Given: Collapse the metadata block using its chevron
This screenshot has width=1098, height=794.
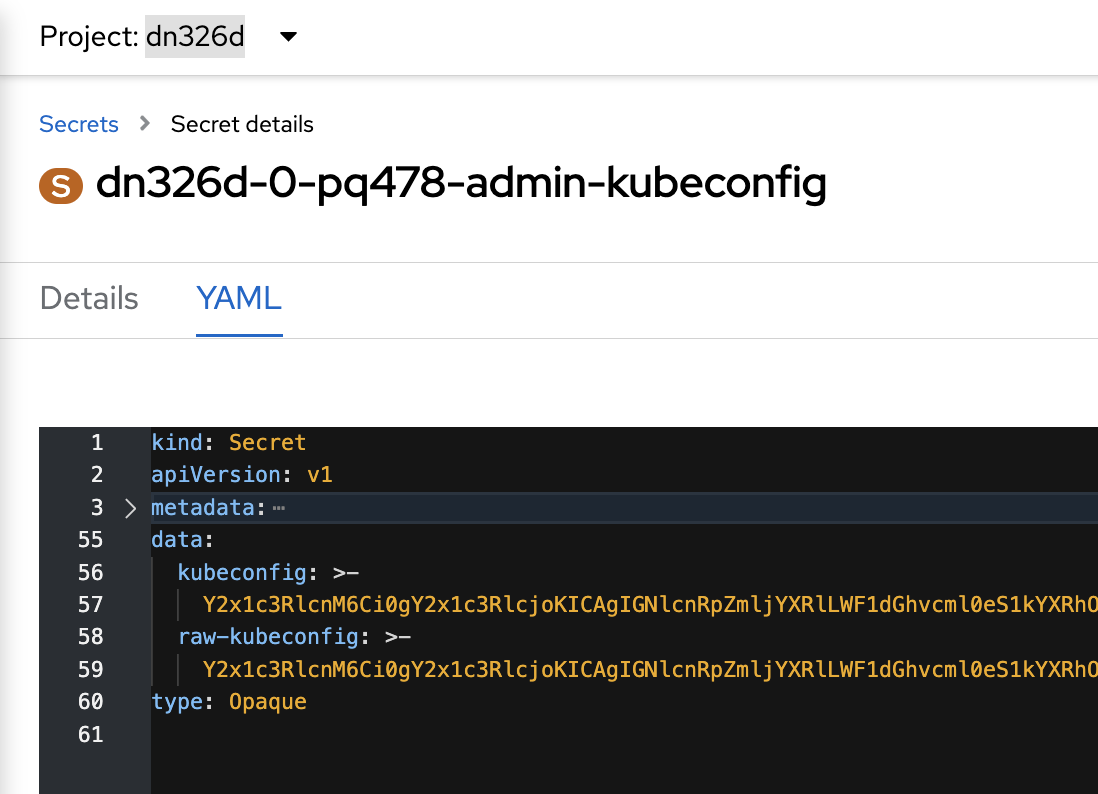Looking at the screenshot, I should pyautogui.click(x=130, y=508).
